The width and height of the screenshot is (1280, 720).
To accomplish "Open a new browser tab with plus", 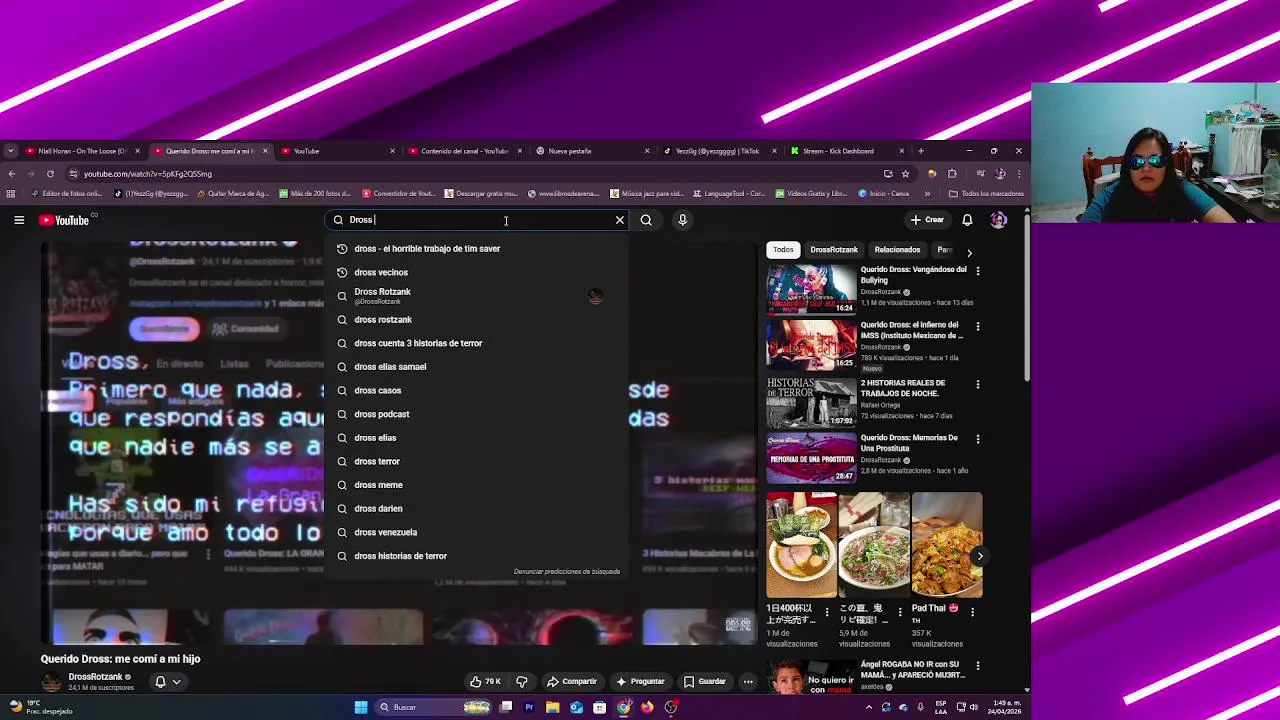I will tap(920, 151).
